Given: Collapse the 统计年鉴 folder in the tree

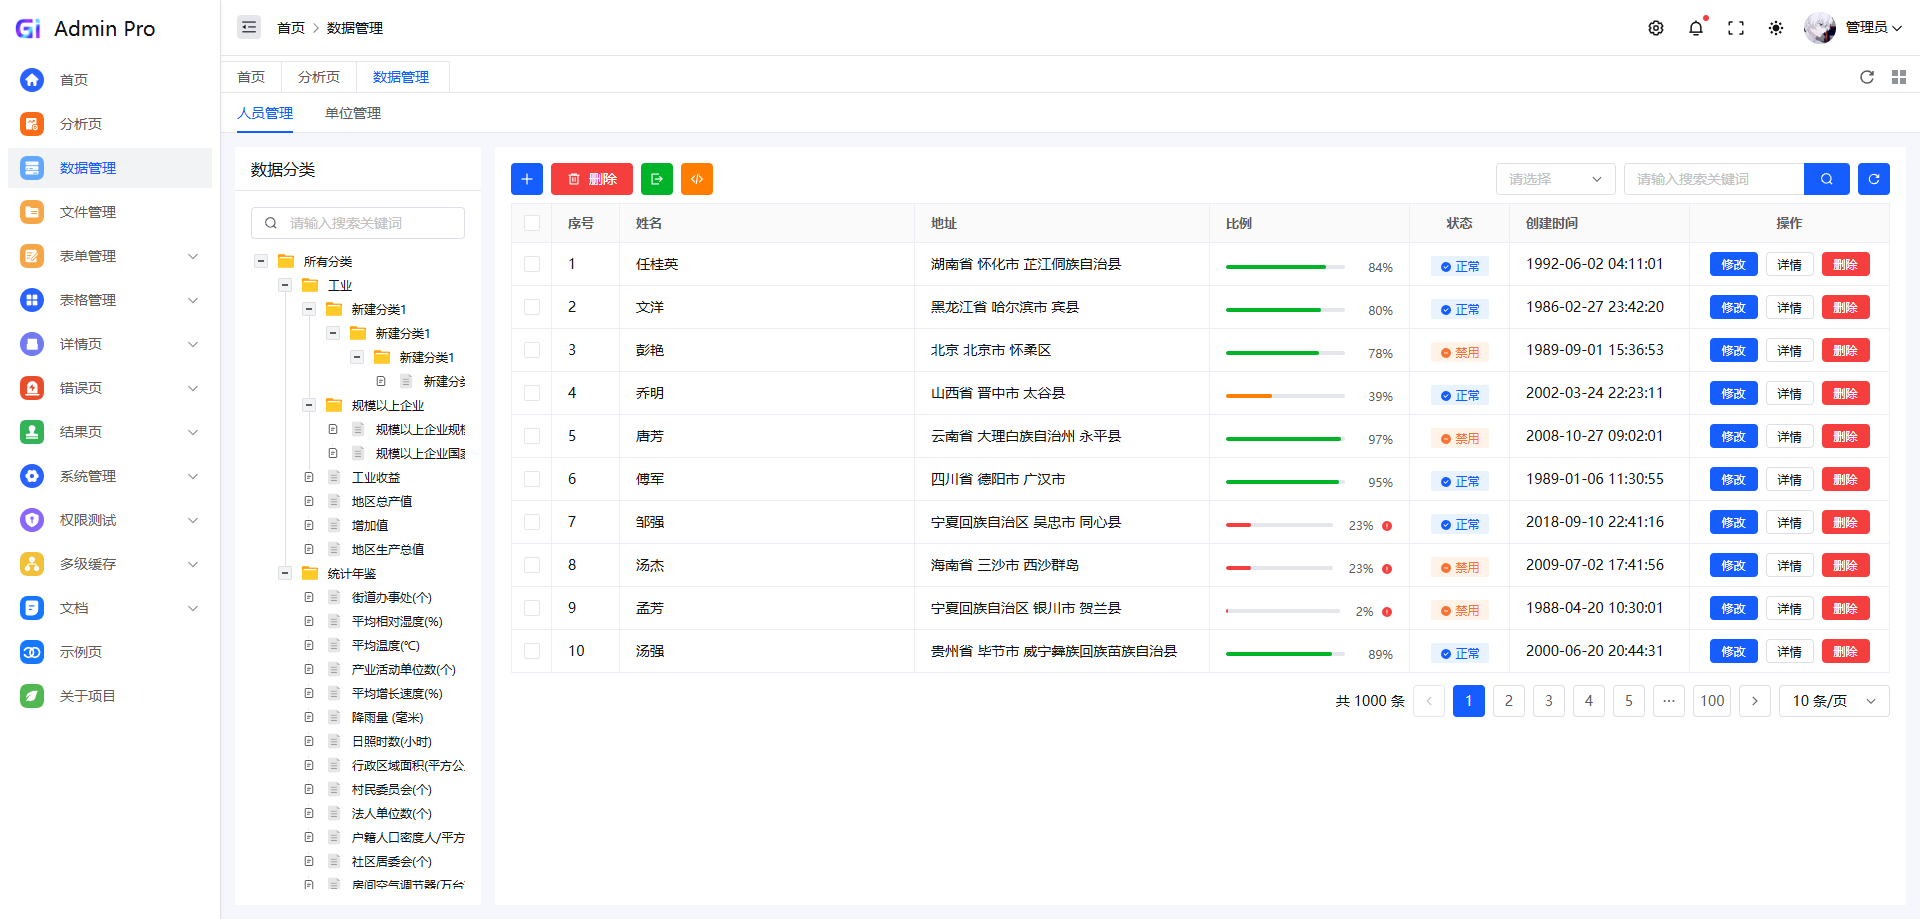Looking at the screenshot, I should (285, 573).
